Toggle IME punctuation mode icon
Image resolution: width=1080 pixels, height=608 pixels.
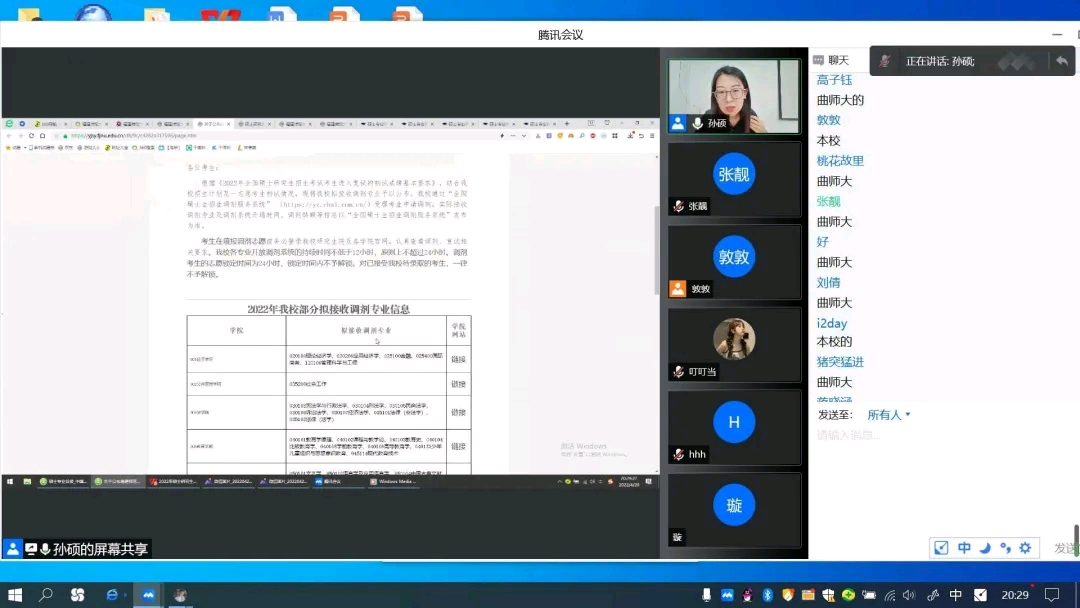pos(1005,548)
